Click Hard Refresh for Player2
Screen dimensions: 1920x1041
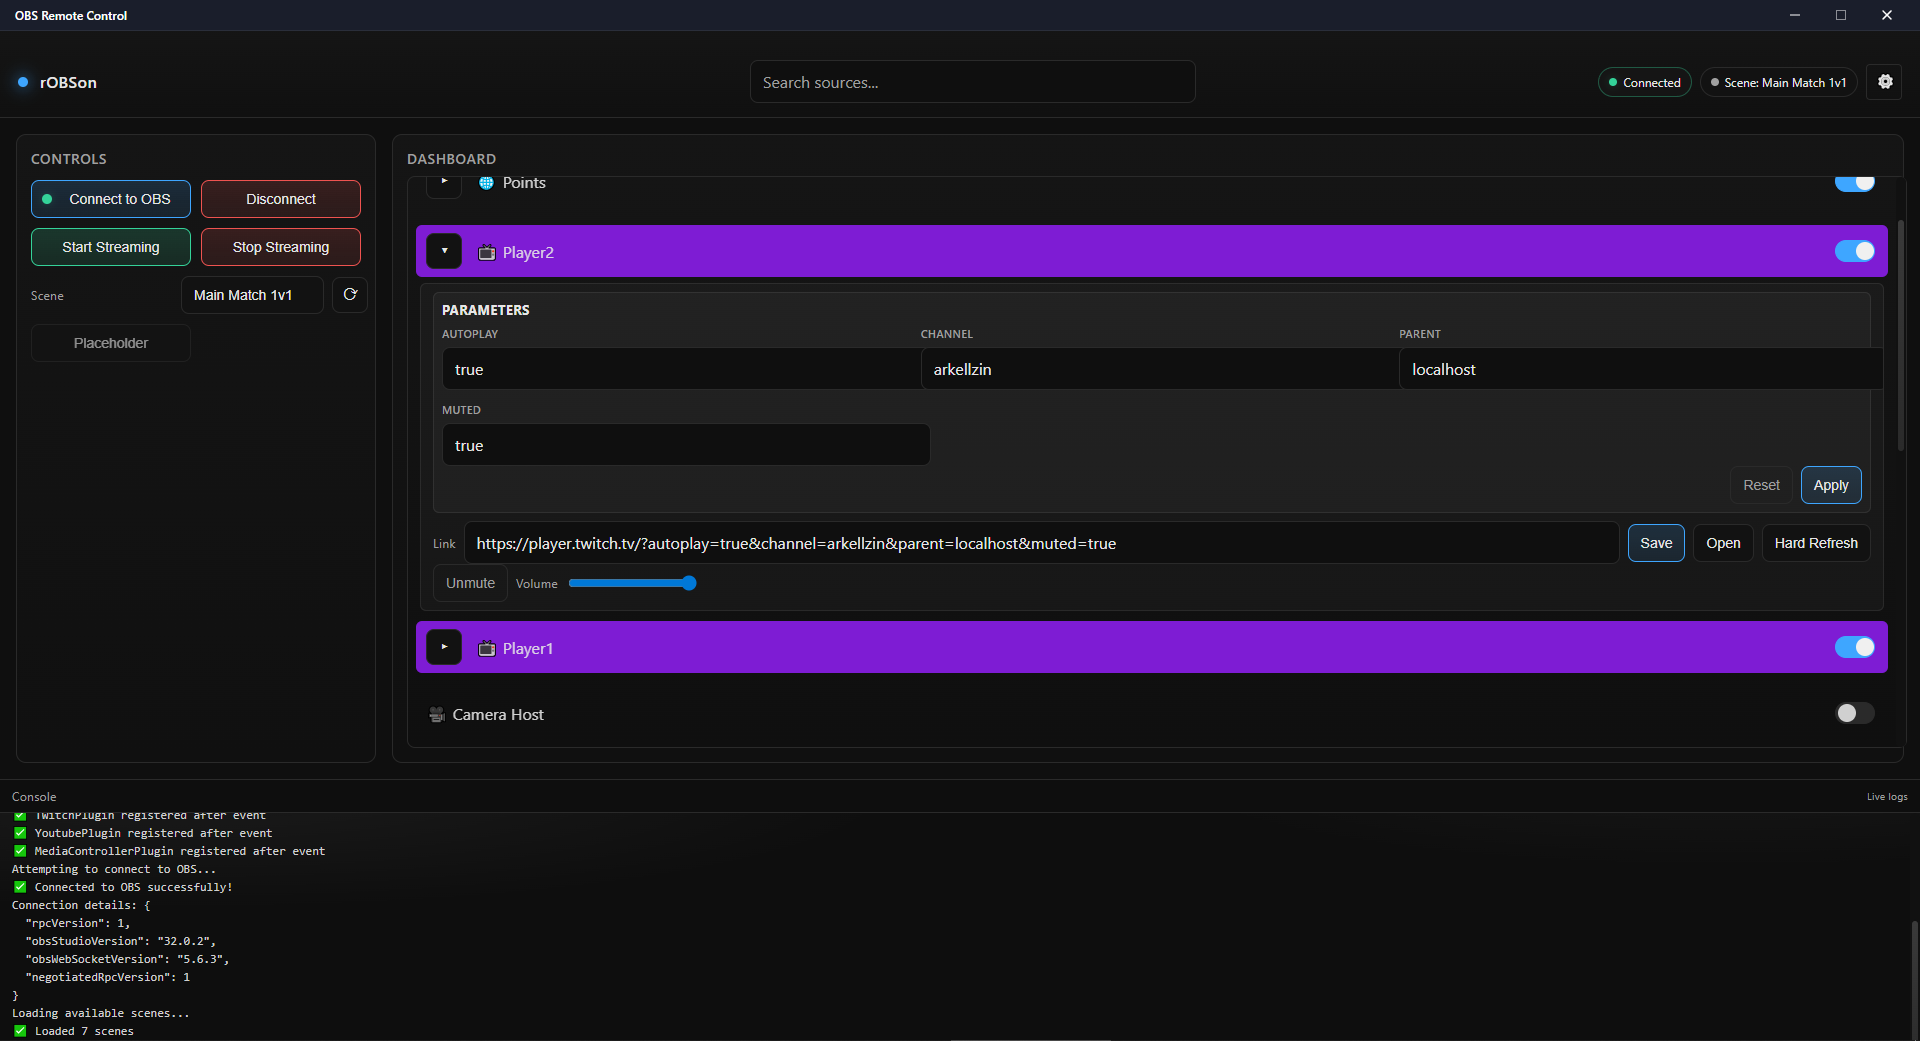(x=1815, y=543)
